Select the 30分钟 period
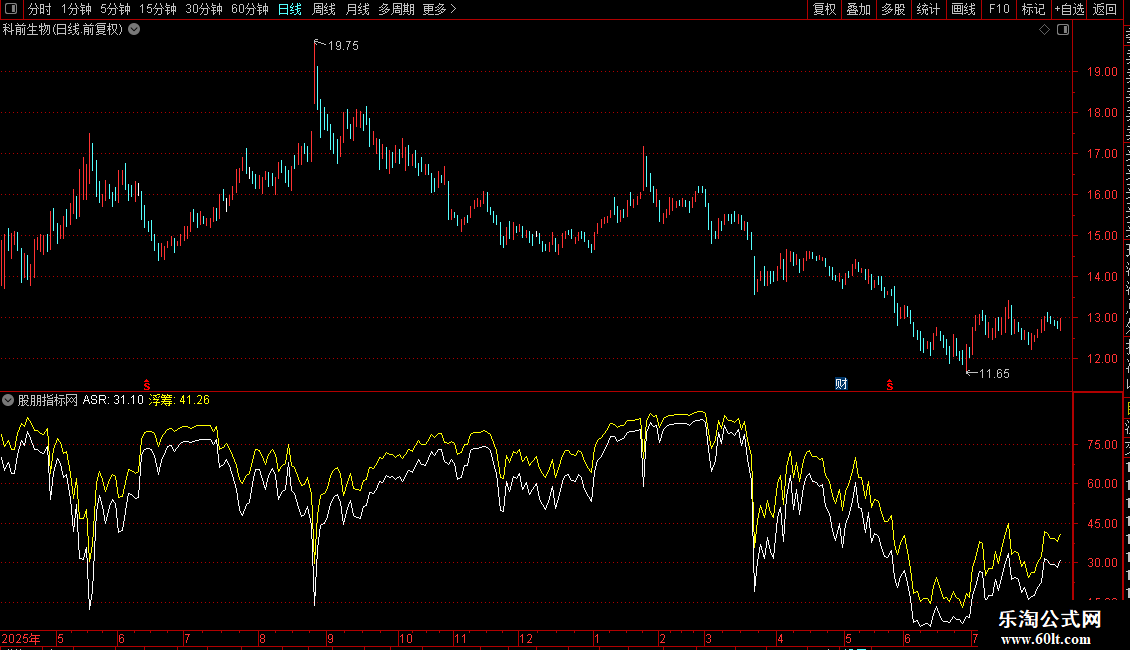The image size is (1130, 650). [x=204, y=9]
